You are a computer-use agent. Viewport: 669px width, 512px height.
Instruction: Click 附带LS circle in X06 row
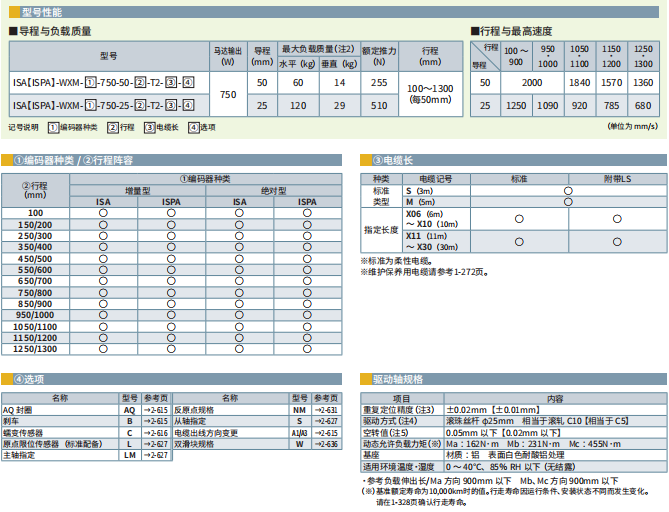point(617,219)
